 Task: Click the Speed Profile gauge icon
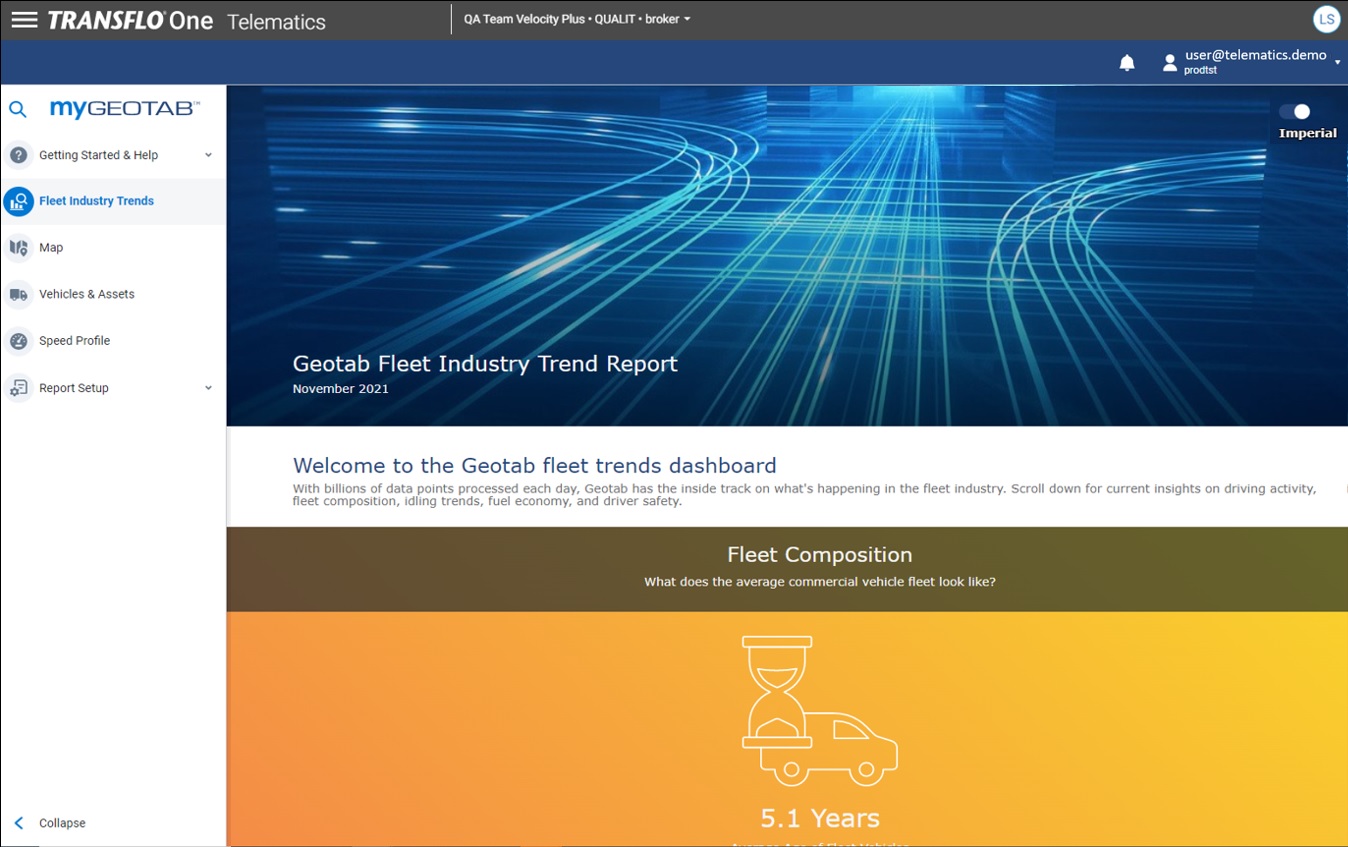click(18, 341)
